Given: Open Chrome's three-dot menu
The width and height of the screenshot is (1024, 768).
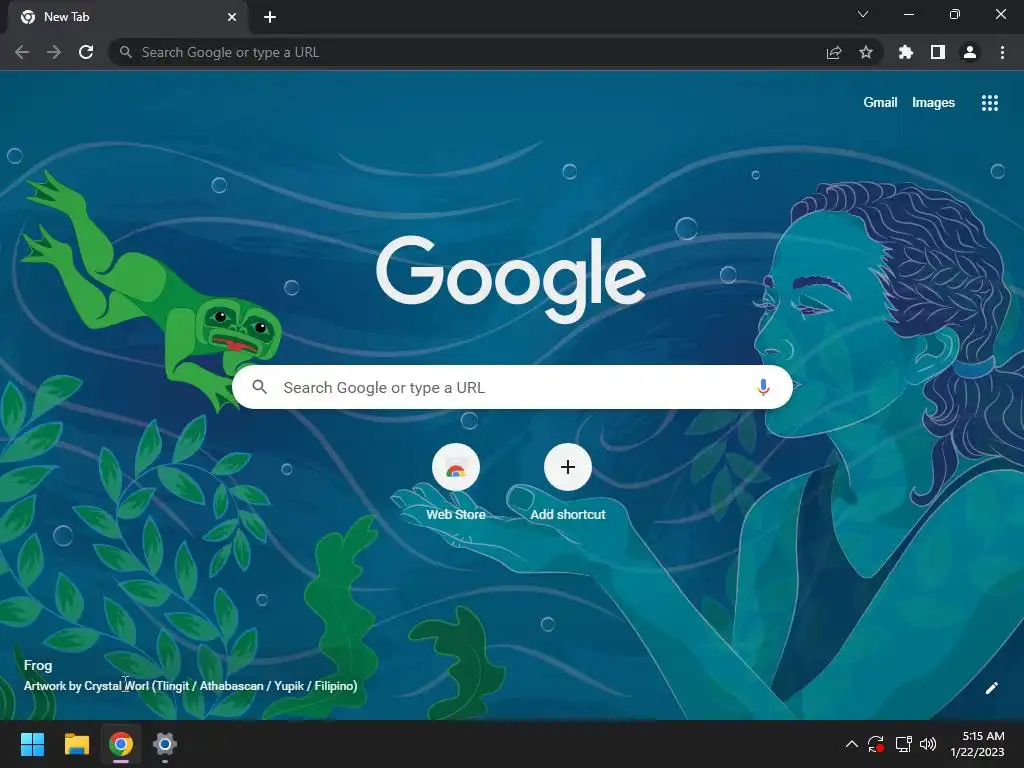Looking at the screenshot, I should 1002,52.
